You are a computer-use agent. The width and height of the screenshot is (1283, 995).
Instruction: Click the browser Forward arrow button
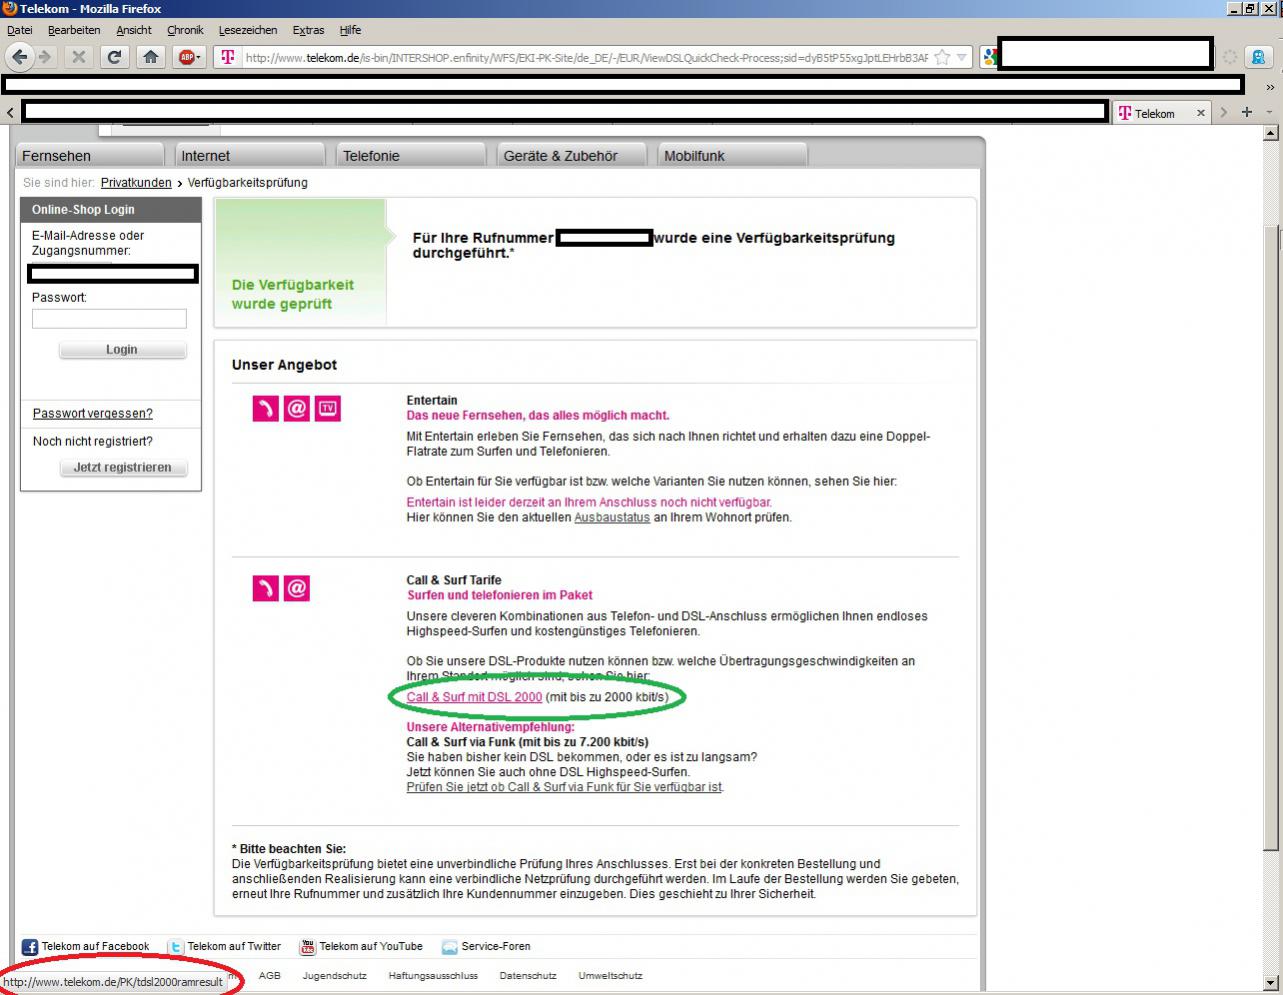click(45, 57)
